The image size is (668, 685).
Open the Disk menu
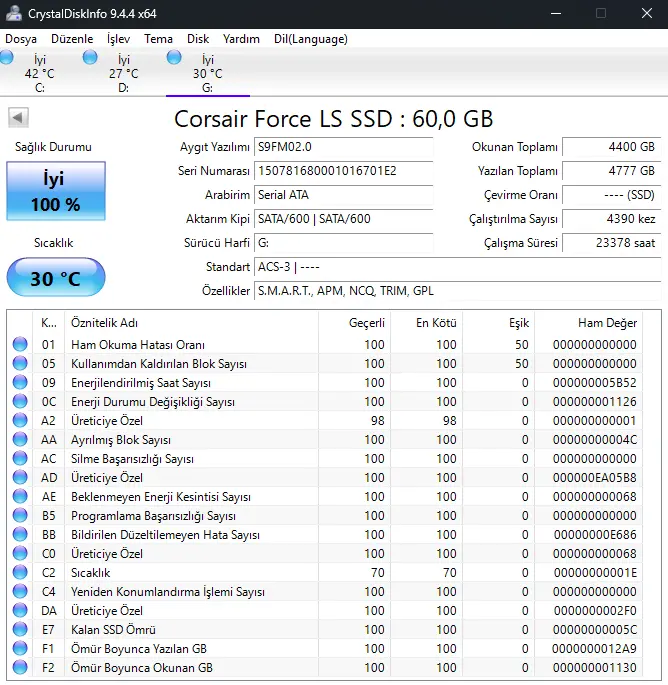[x=198, y=39]
